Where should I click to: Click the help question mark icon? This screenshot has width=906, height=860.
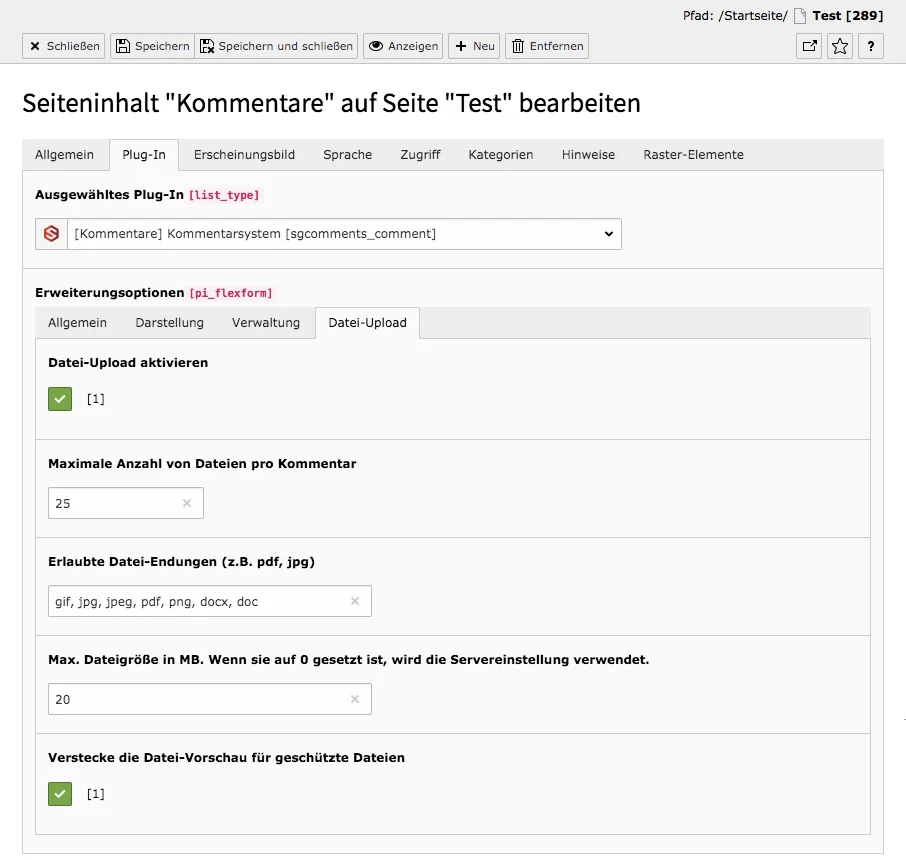coord(870,46)
